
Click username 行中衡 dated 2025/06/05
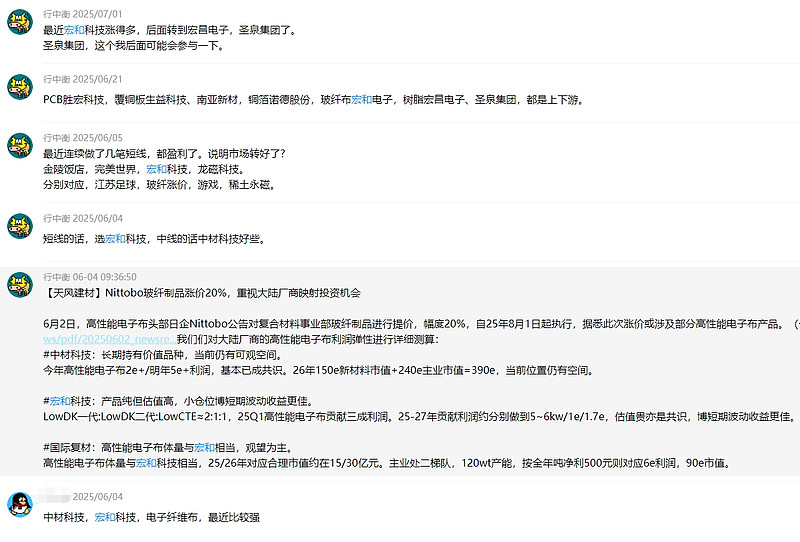(56, 138)
